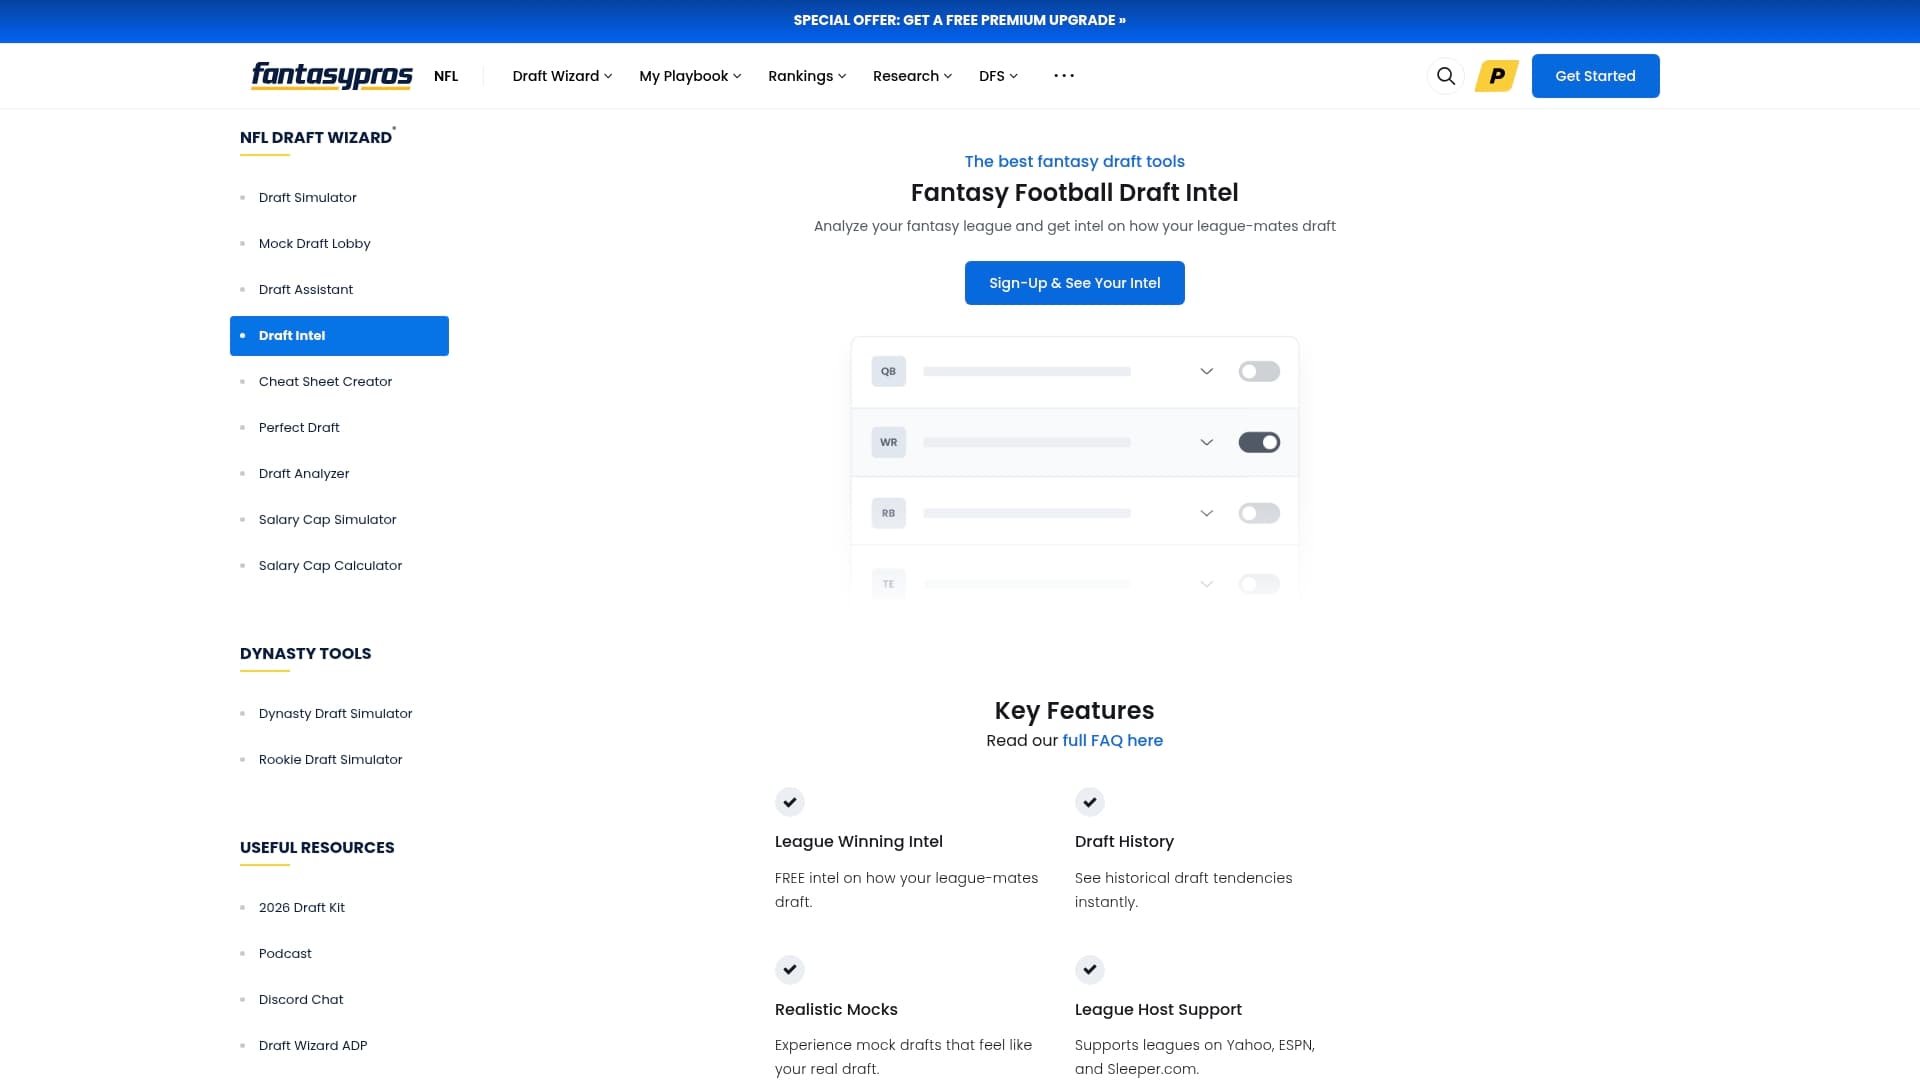Click the RB position badge
This screenshot has width=1920, height=1080.
[888, 513]
